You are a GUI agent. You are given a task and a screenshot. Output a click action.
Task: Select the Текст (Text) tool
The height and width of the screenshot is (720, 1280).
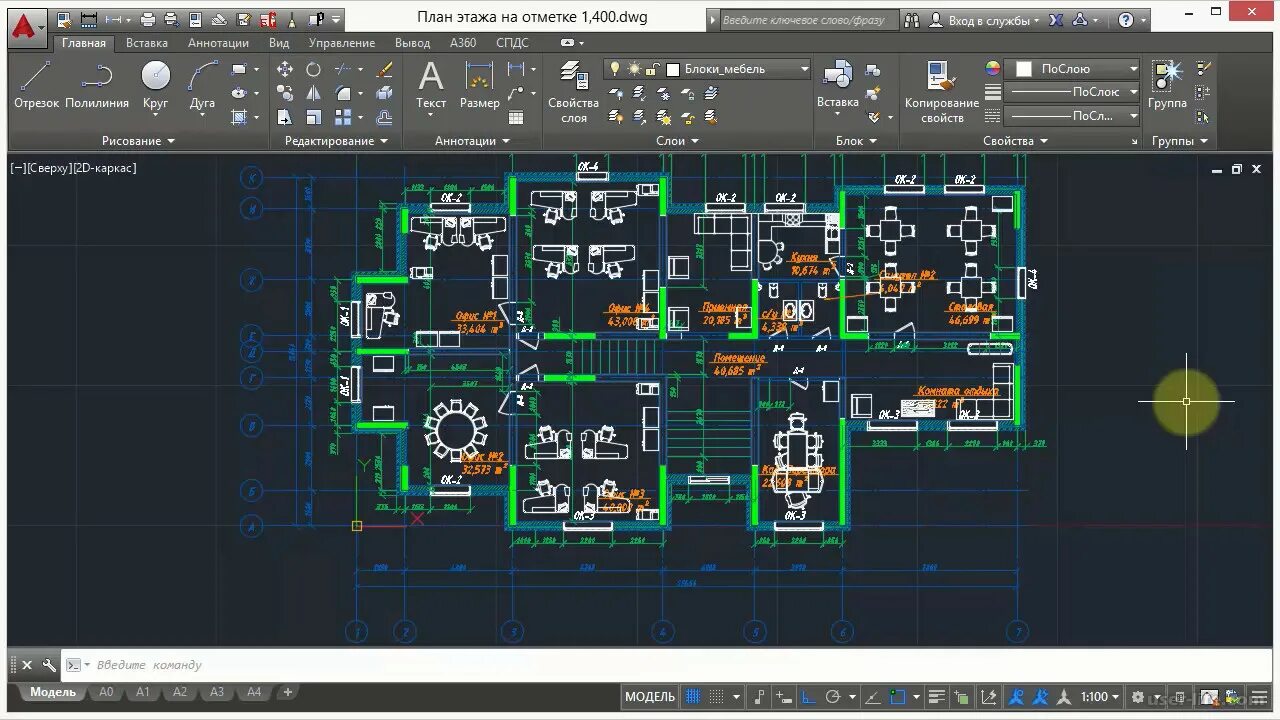431,85
